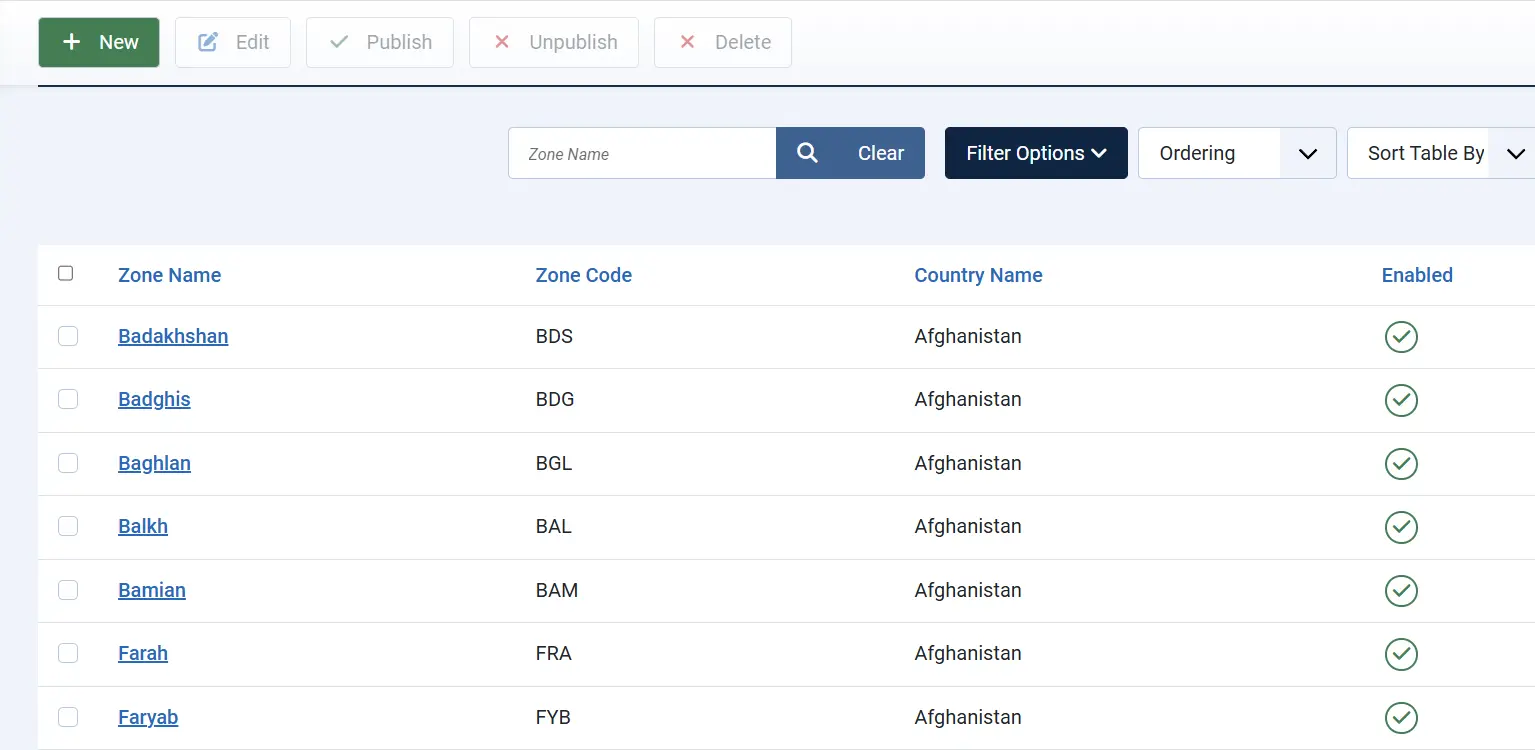Check the Badghis row checkbox
1535x750 pixels.
[68, 399]
